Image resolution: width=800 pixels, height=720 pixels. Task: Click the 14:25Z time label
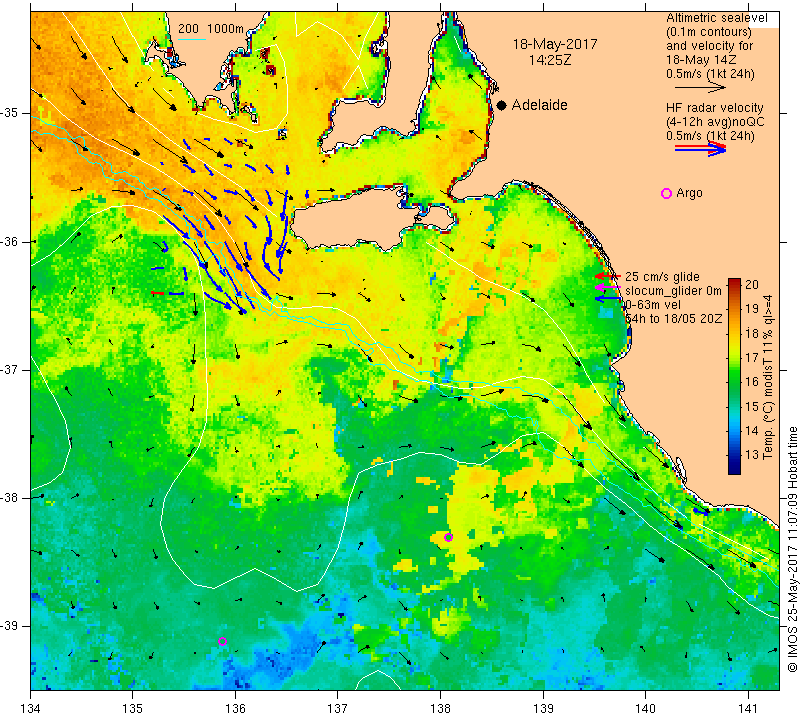point(550,60)
